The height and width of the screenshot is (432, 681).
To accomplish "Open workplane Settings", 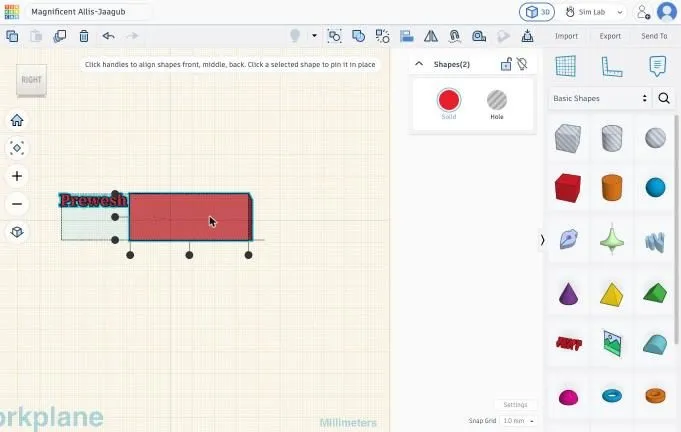I will tap(515, 405).
